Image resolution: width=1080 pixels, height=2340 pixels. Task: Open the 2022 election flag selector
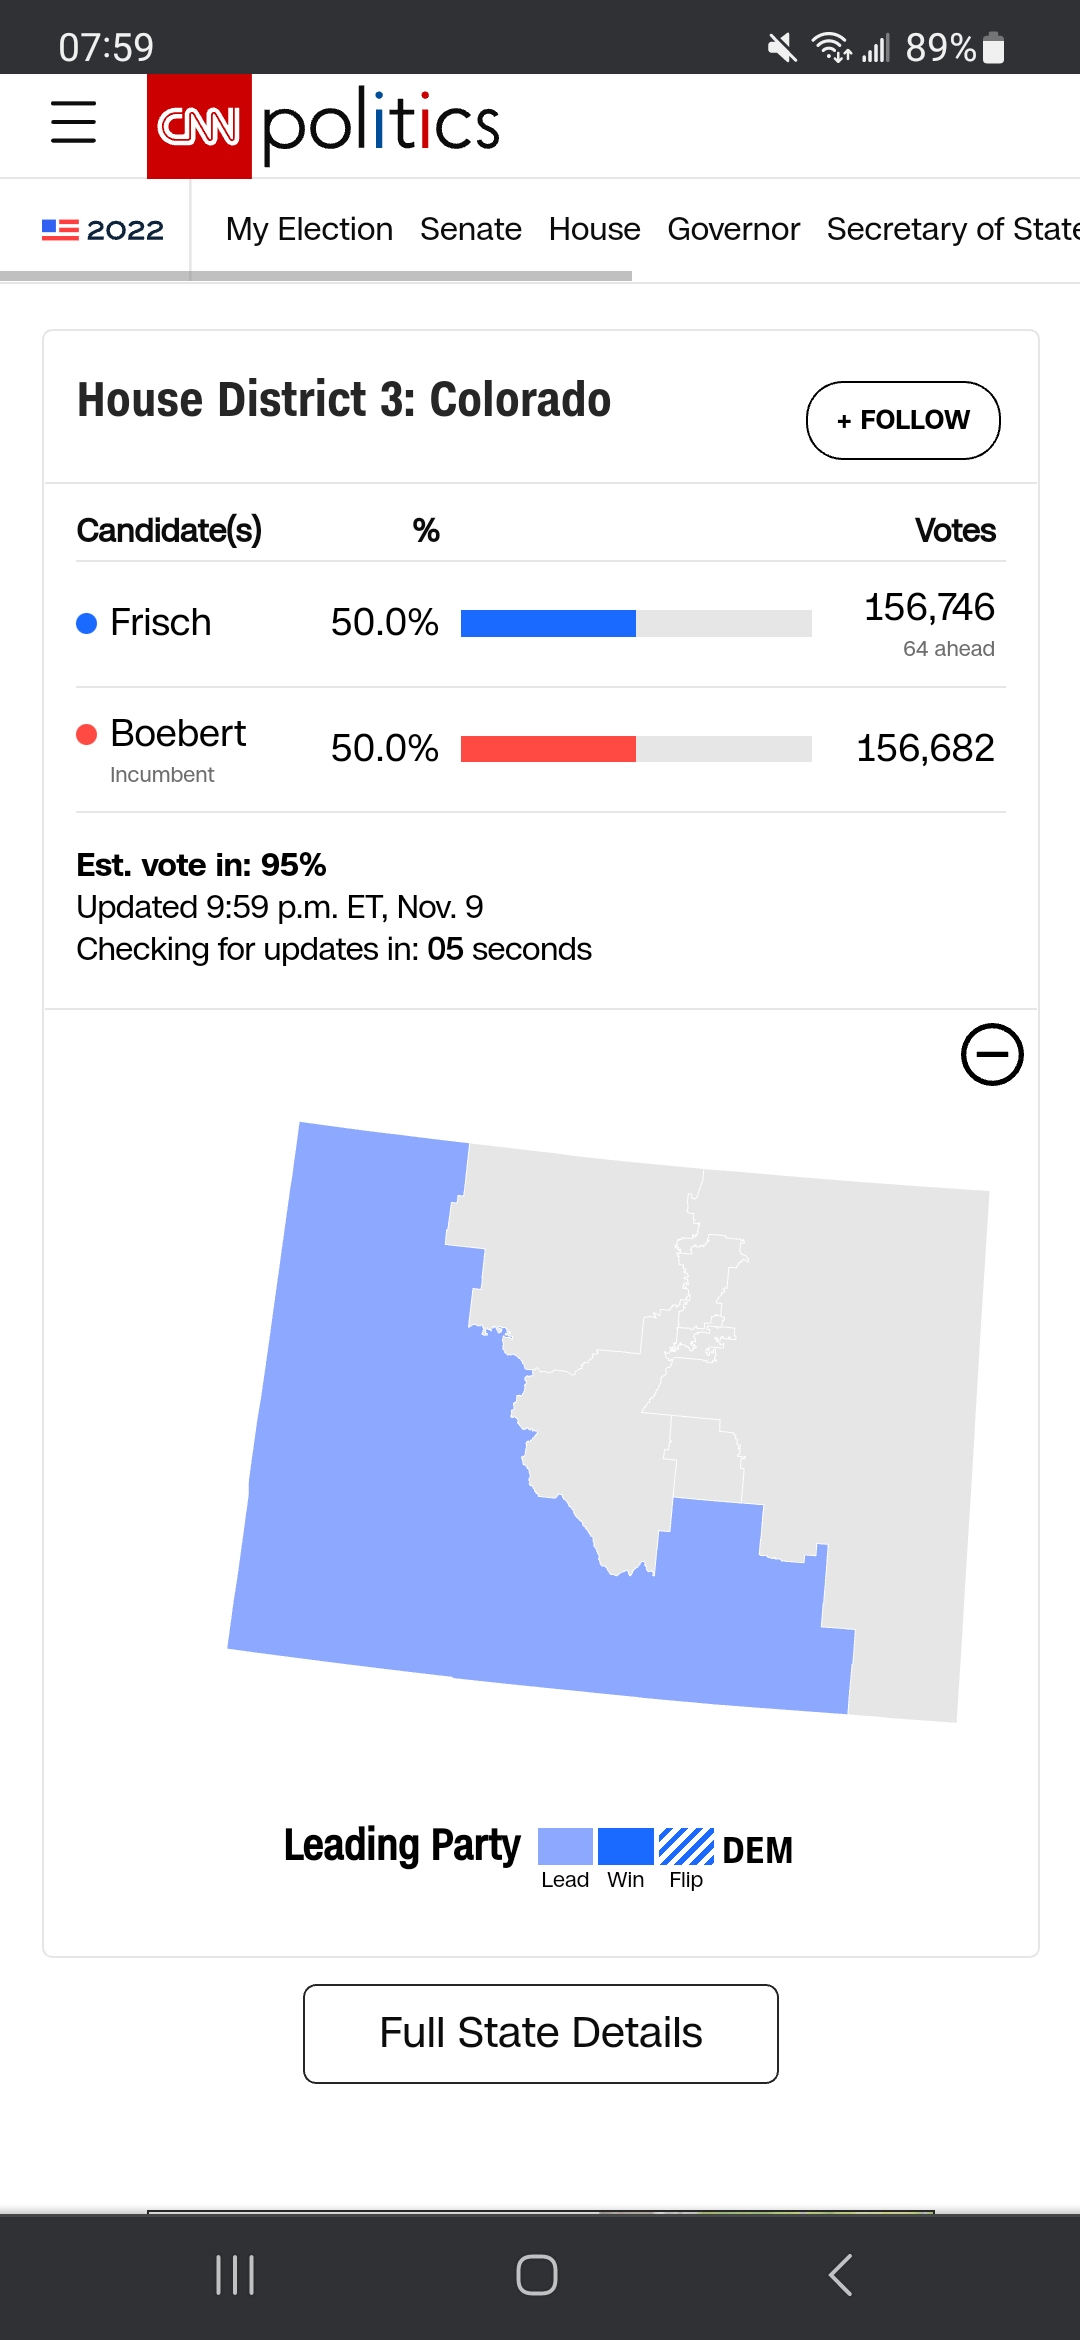(102, 230)
